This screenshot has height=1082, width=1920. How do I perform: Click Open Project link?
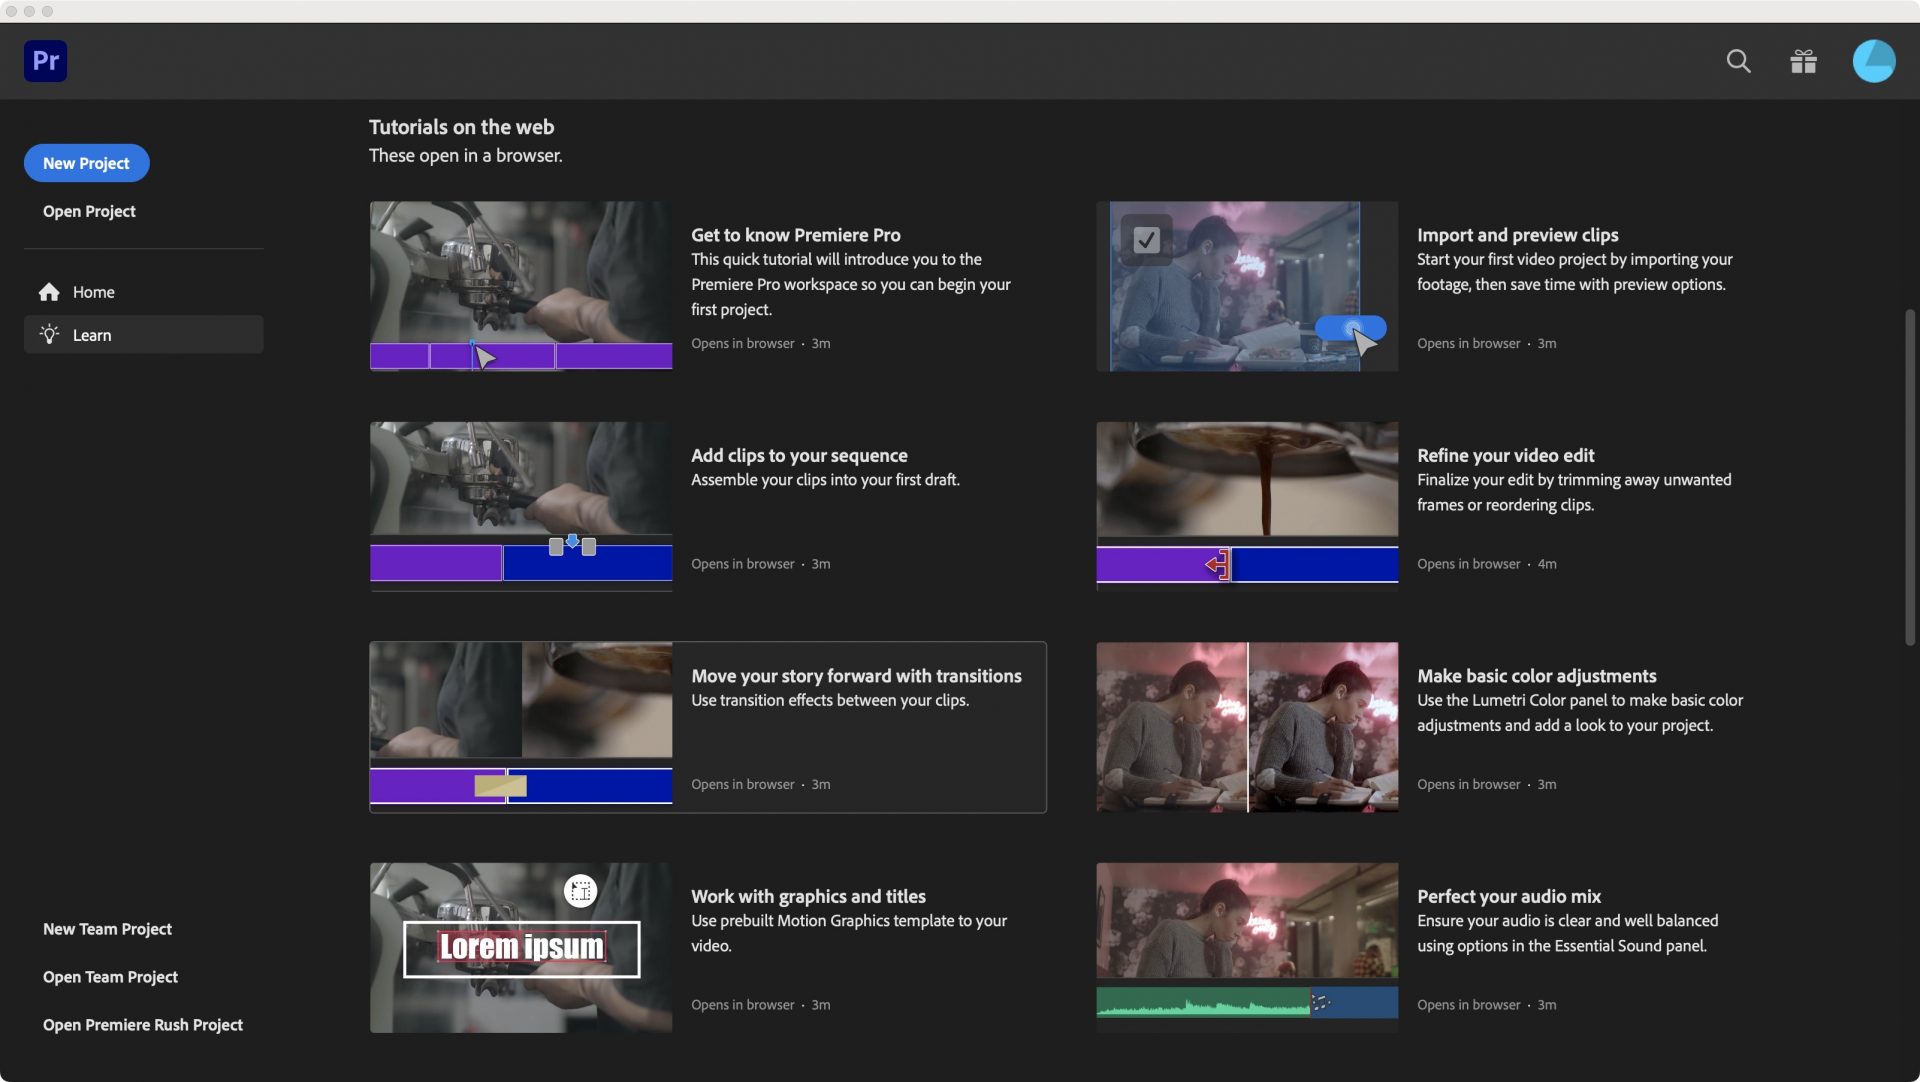click(x=89, y=211)
